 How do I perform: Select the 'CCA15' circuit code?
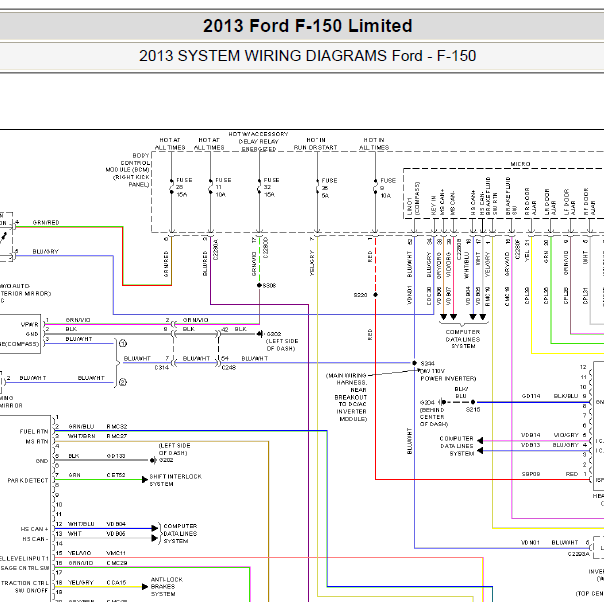point(116,582)
